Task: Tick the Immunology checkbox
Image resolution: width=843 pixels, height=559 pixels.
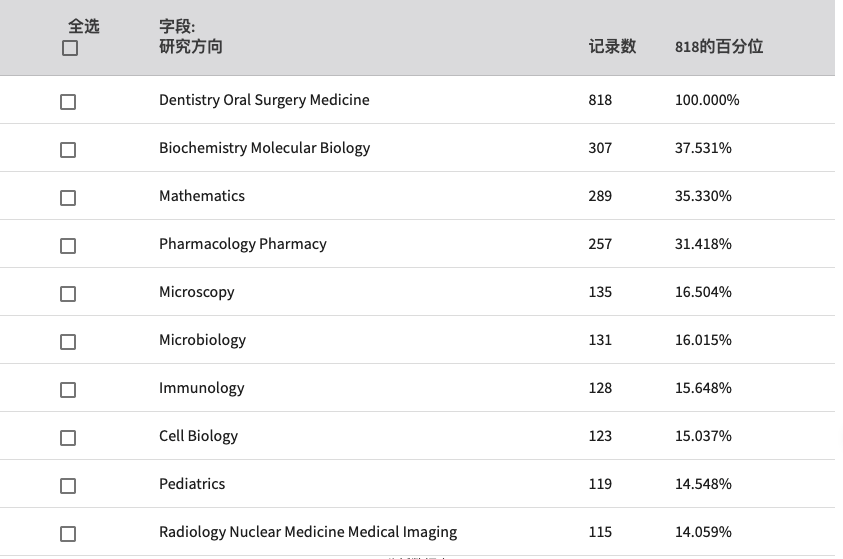Action: 68,390
